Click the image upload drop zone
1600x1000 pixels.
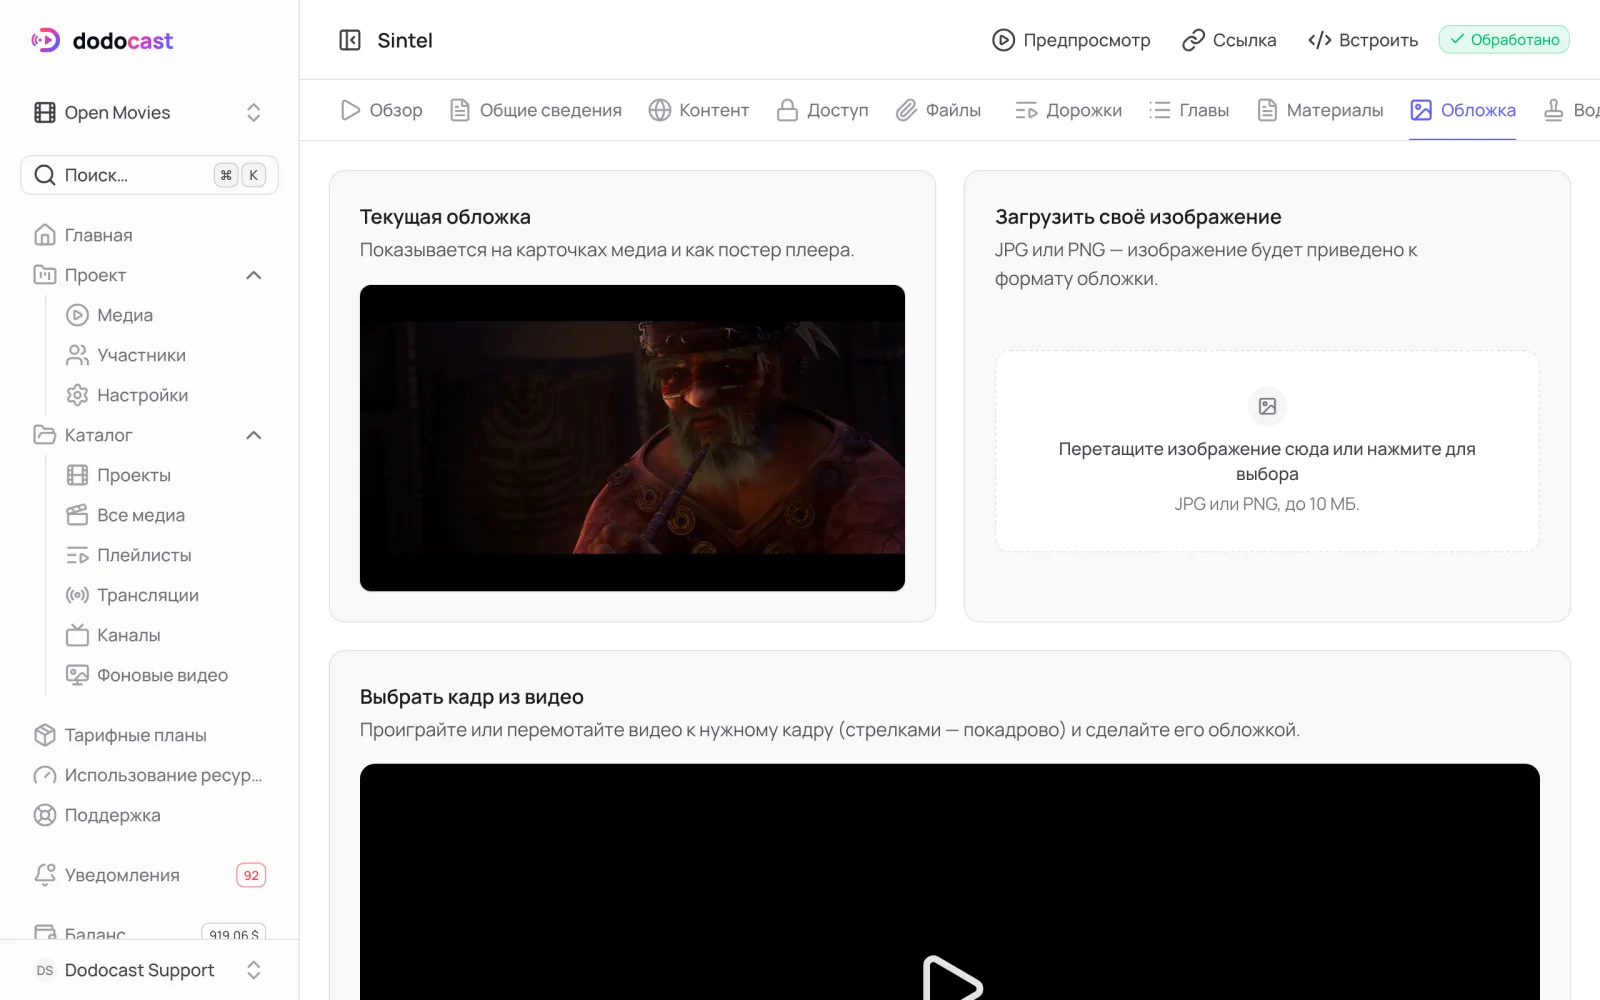pos(1267,451)
